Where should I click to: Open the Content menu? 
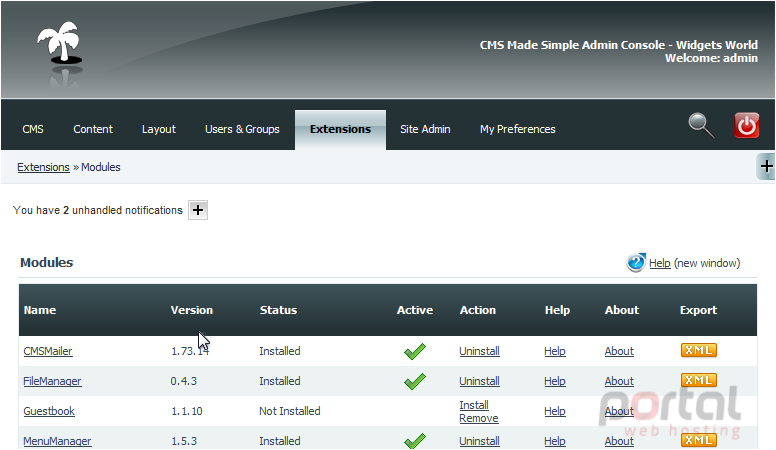pyautogui.click(x=93, y=129)
